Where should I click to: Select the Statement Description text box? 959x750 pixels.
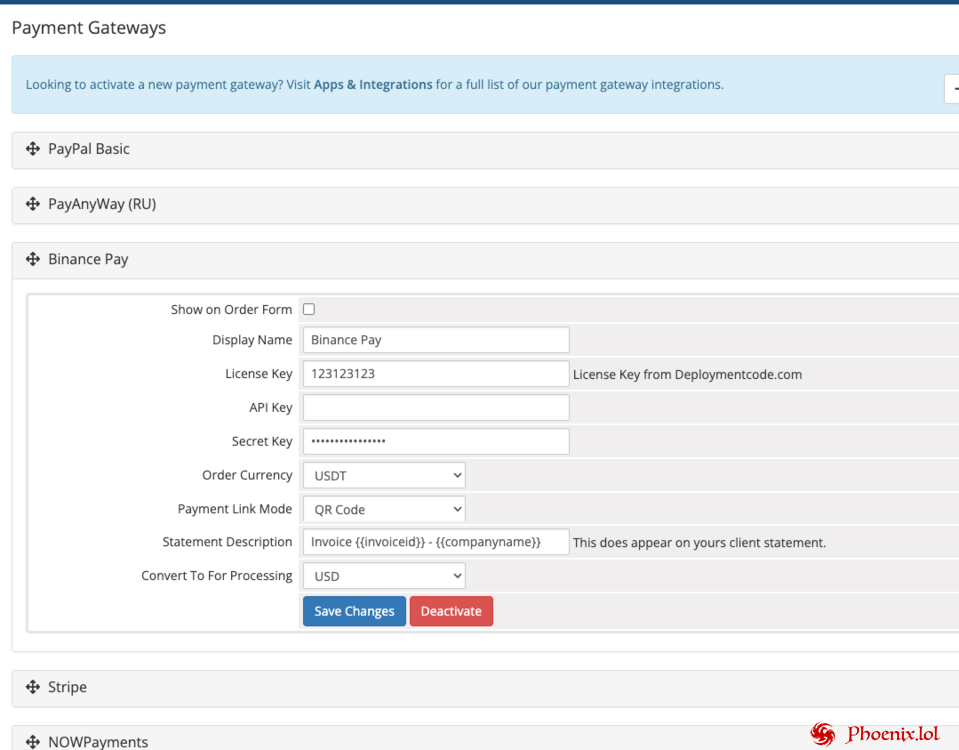(x=436, y=542)
